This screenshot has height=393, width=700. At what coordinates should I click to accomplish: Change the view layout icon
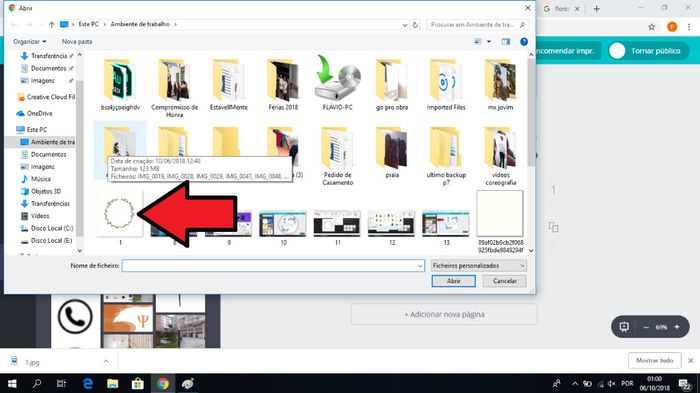coord(478,42)
